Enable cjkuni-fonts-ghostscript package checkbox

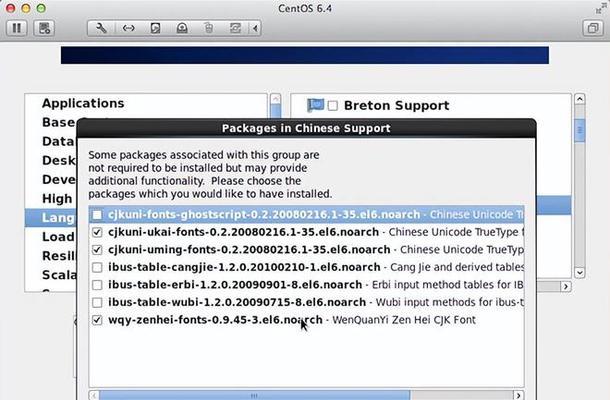pos(97,215)
